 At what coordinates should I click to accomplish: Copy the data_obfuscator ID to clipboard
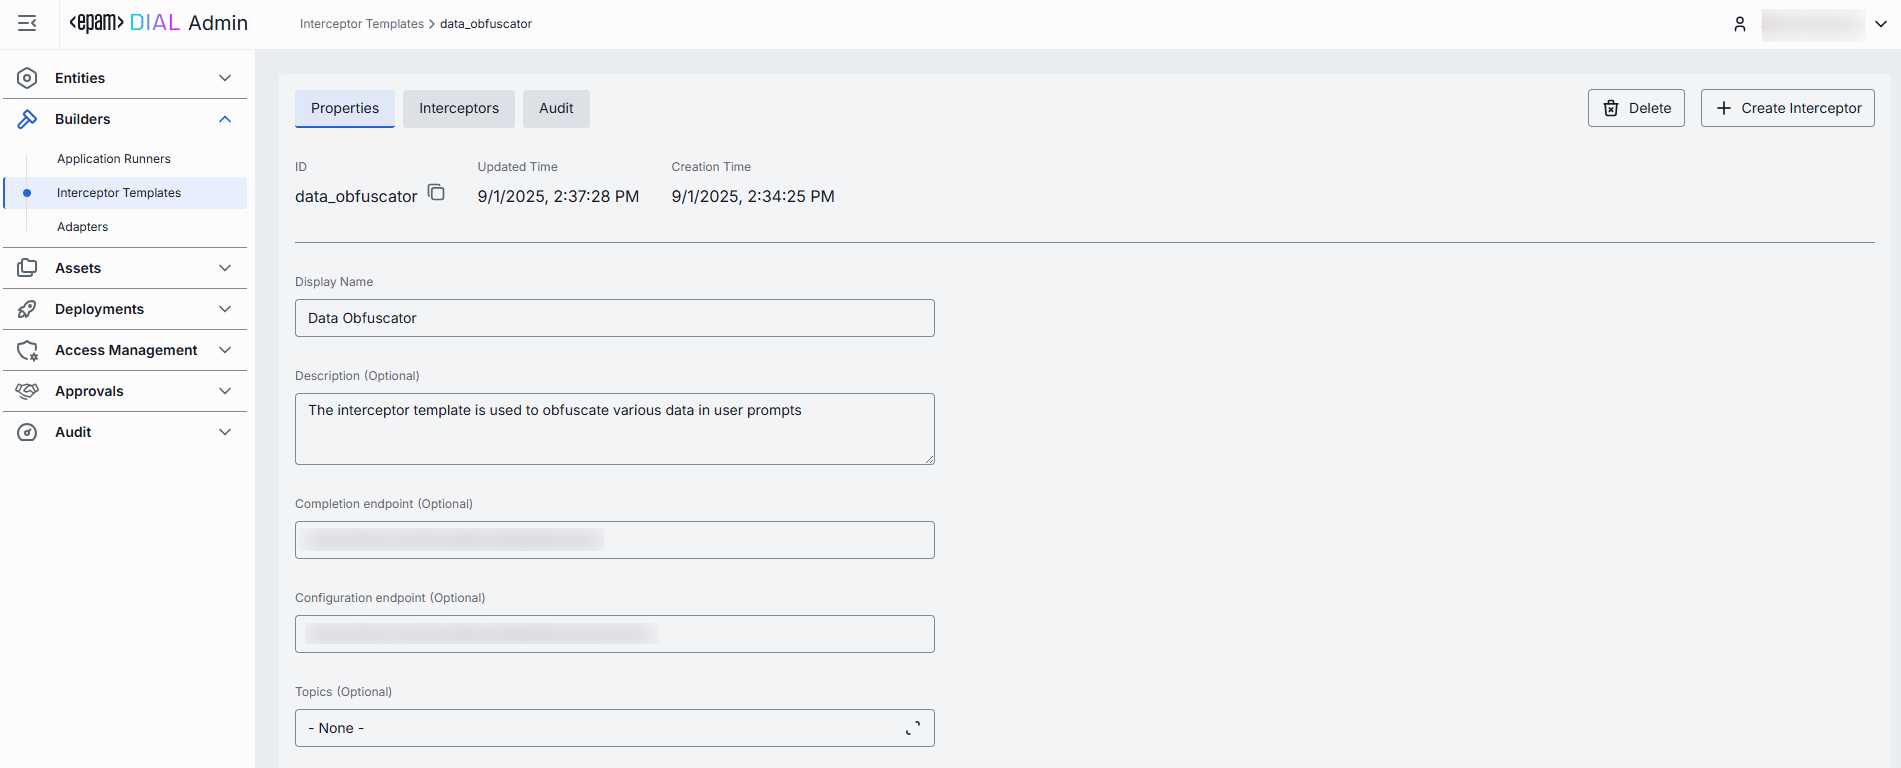(436, 193)
